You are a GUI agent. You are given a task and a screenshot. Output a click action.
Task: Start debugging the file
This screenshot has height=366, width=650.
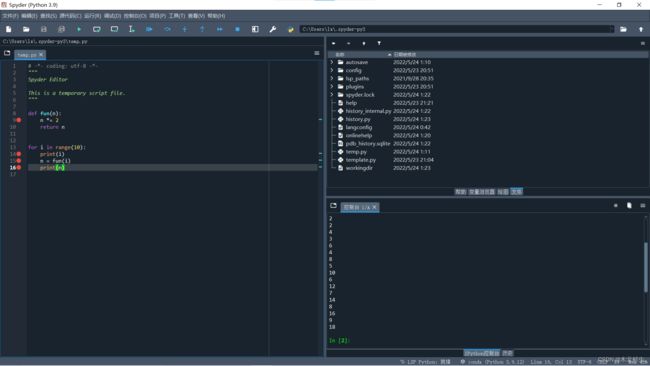pyautogui.click(x=149, y=29)
